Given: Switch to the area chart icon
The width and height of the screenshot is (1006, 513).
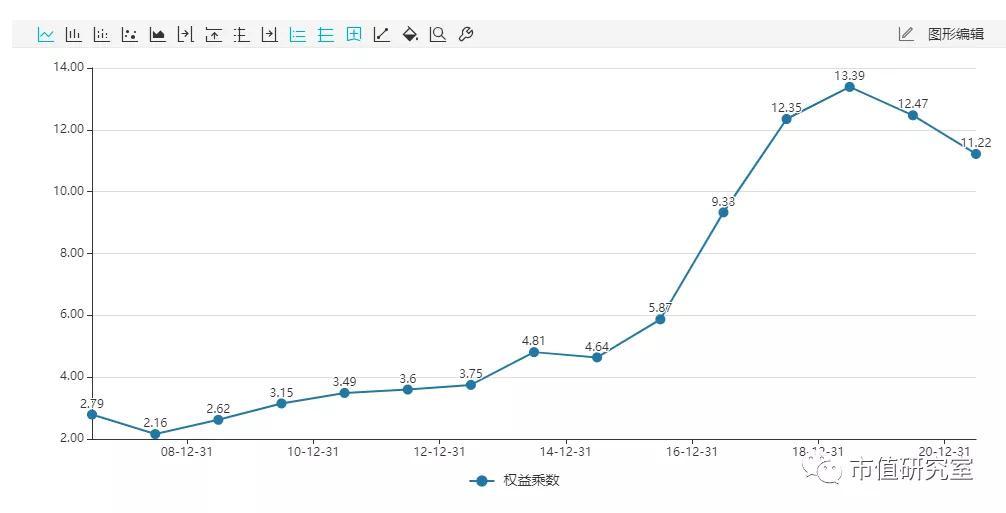Looking at the screenshot, I should [158, 35].
